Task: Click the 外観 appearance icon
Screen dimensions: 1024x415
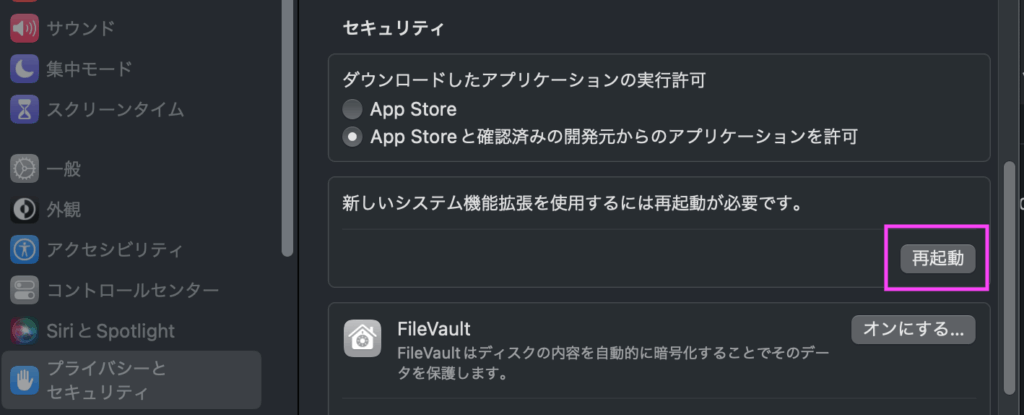Action: click(x=24, y=209)
